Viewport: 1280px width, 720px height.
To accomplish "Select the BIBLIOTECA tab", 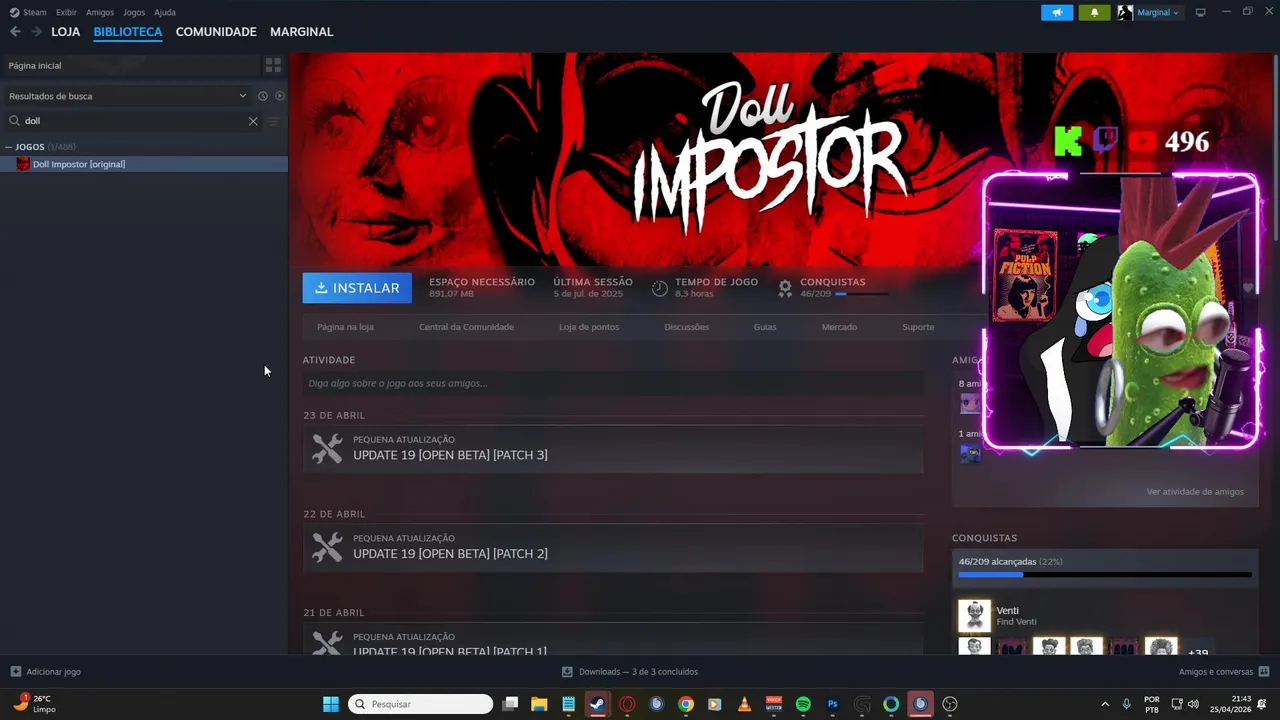I will tap(128, 32).
